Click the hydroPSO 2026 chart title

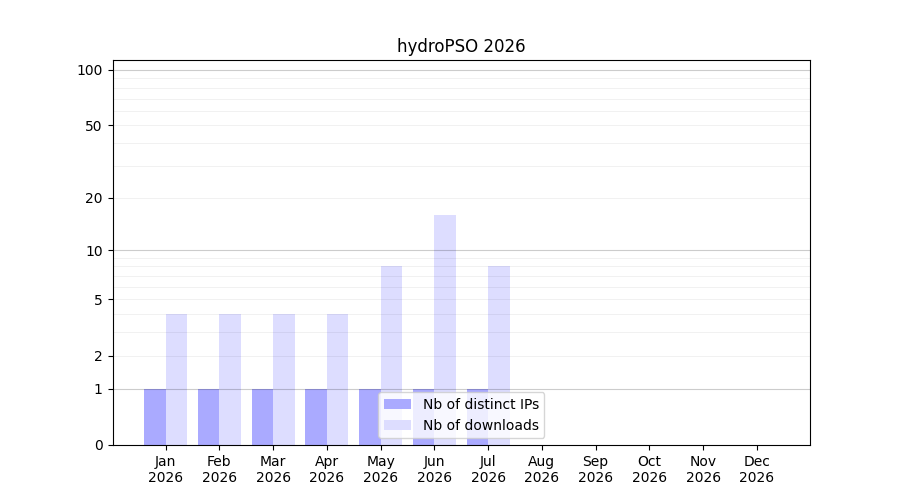point(461,46)
